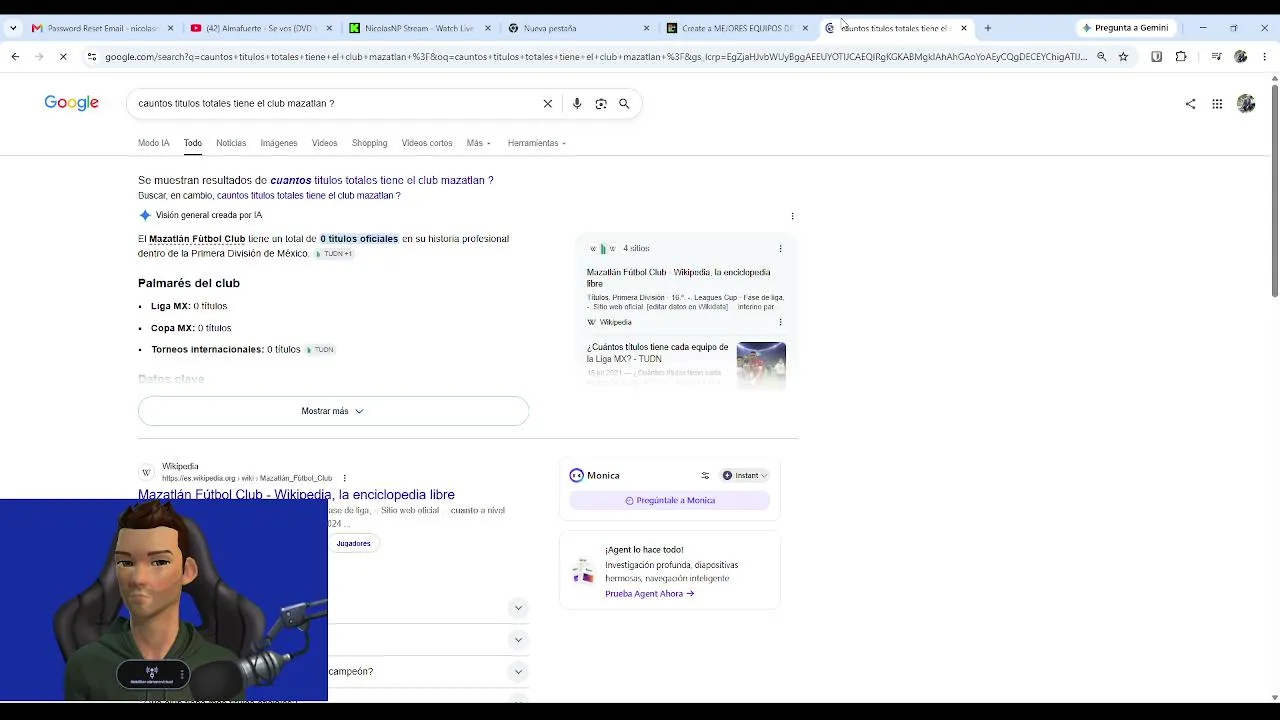The image size is (1280, 720).
Task: Switch to the Nueva pestaña tab
Action: 578,28
